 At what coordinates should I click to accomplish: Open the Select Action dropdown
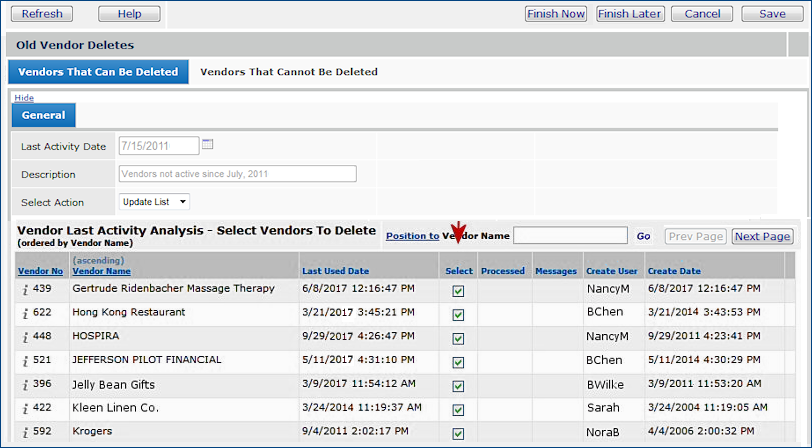click(154, 202)
